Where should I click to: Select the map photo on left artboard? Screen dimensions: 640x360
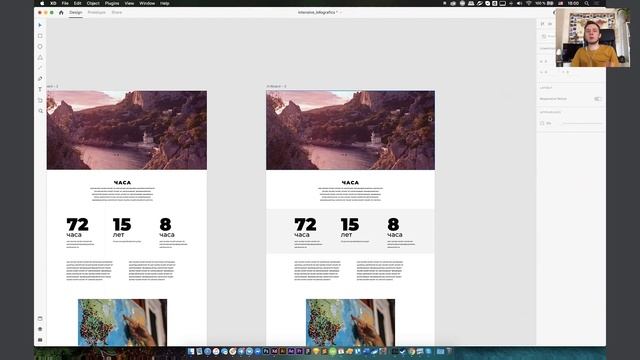point(122,322)
